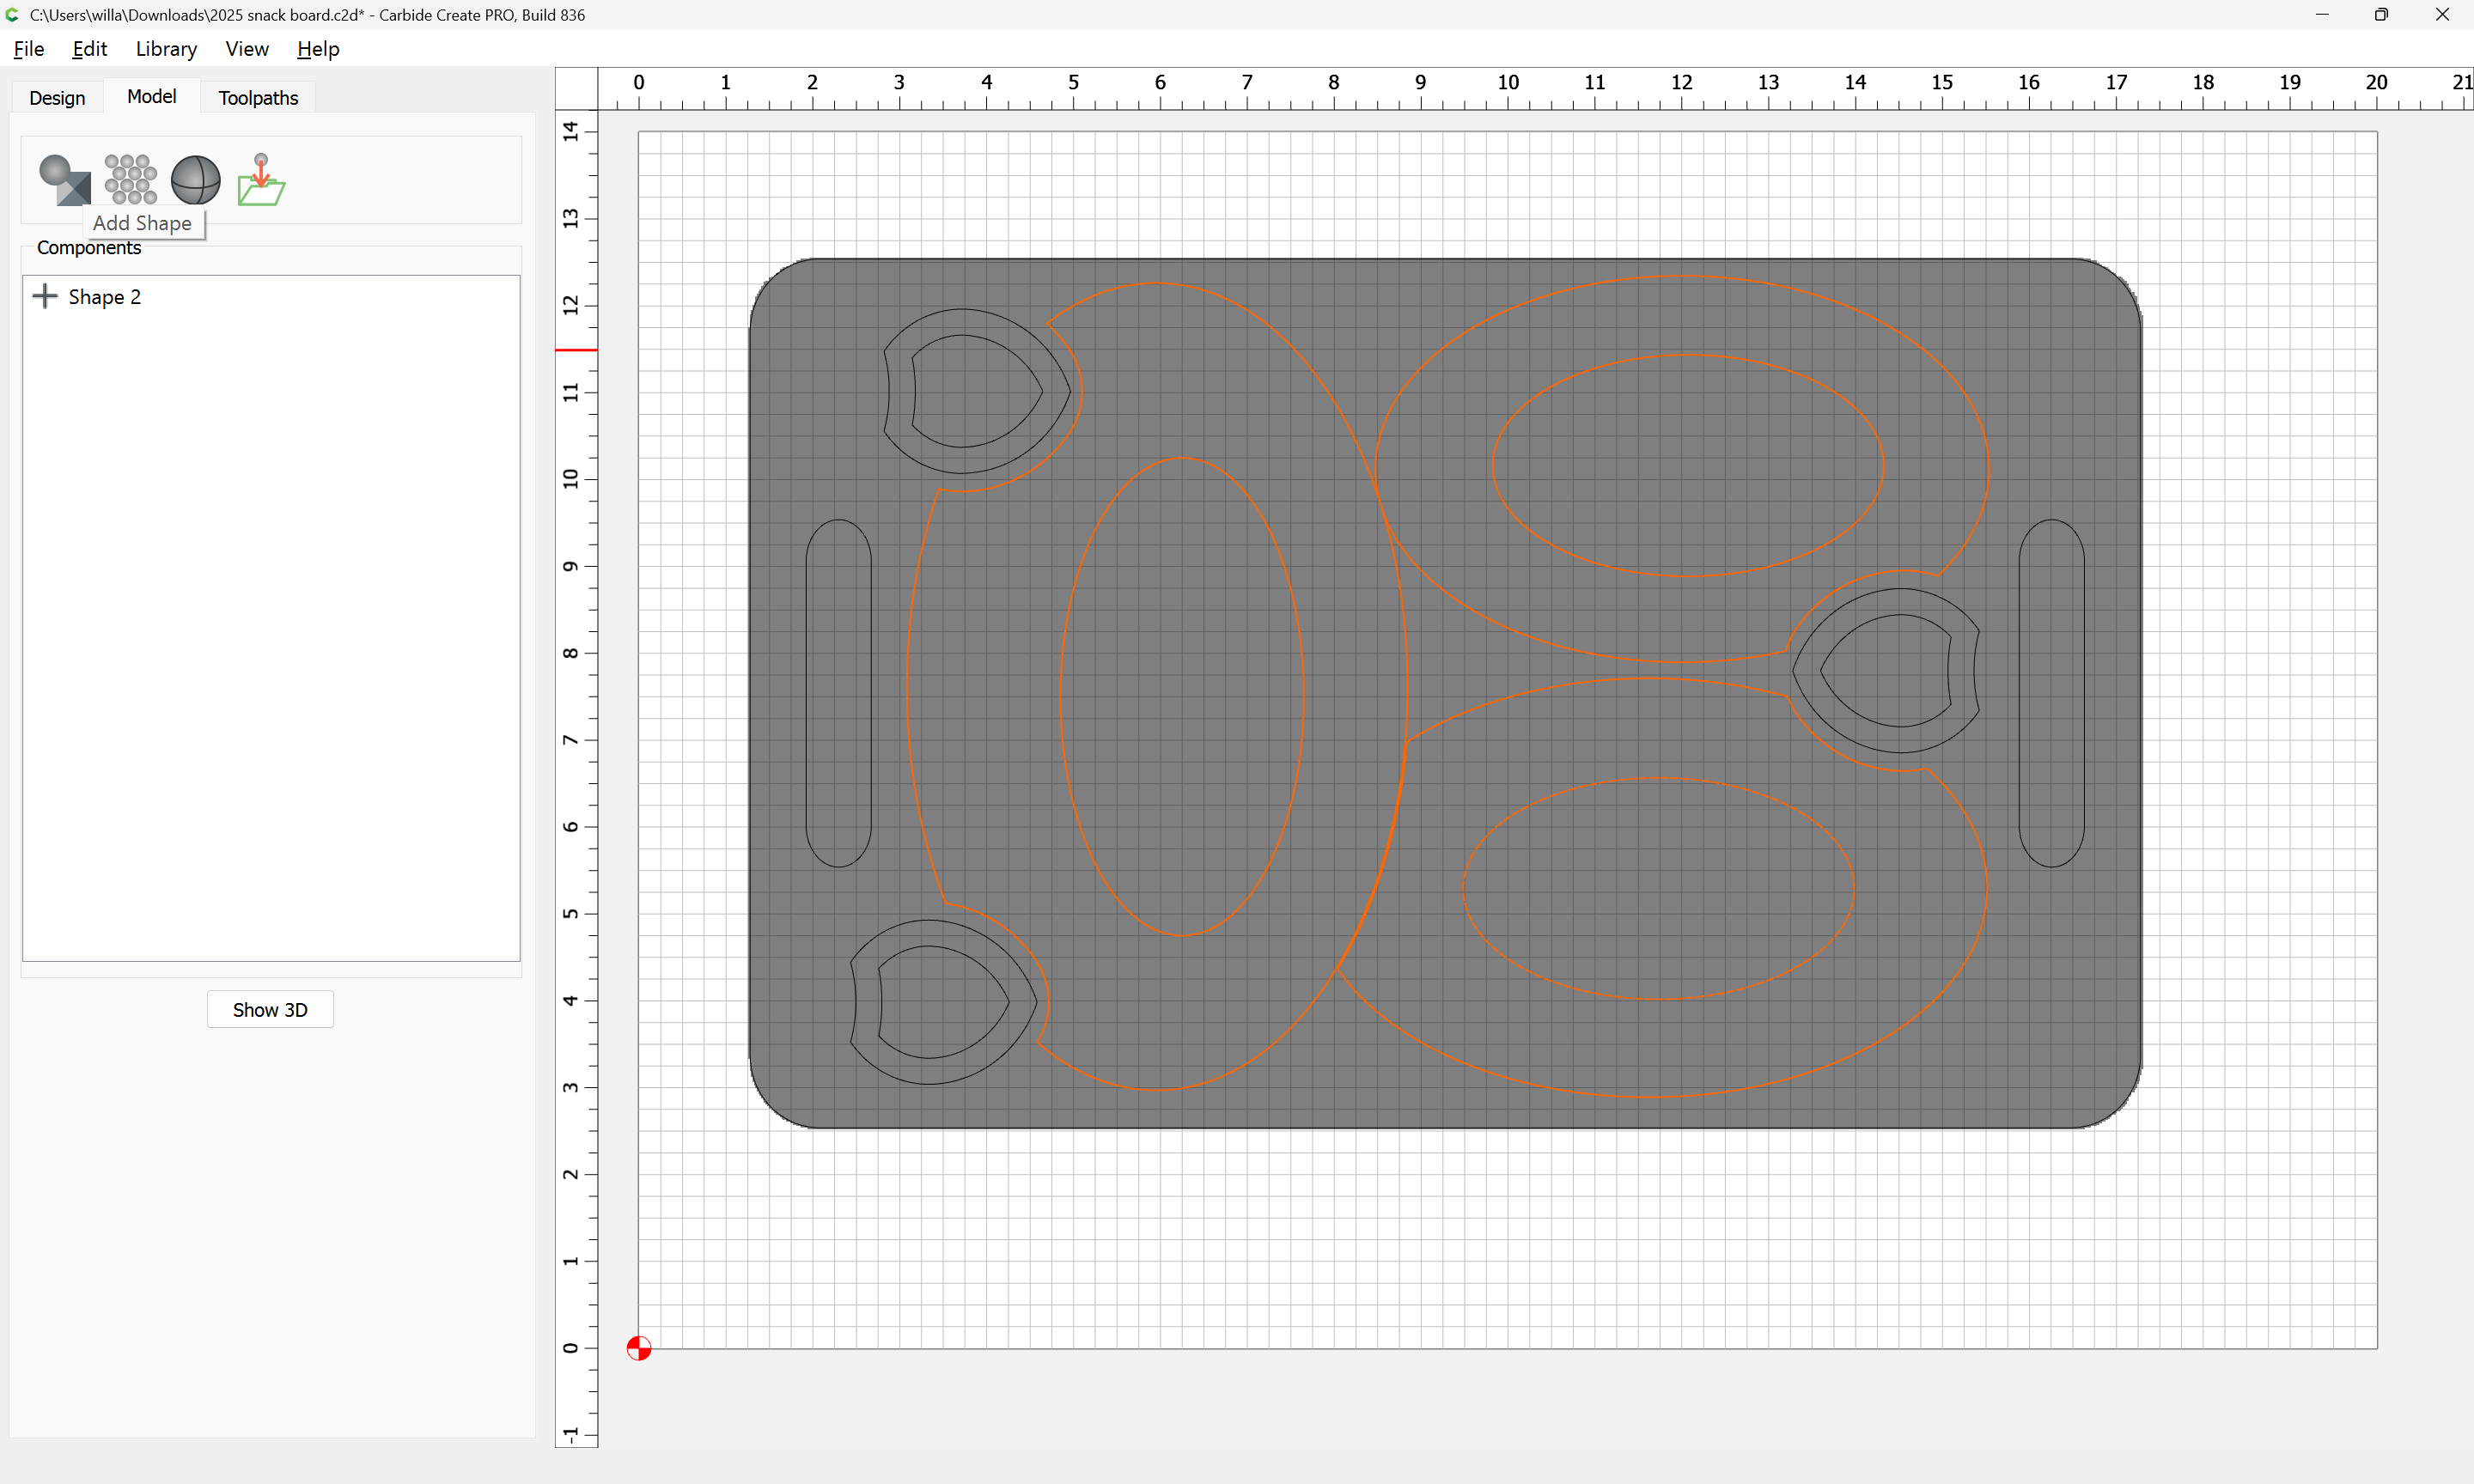The height and width of the screenshot is (1484, 2474).
Task: Click the Add Texture dots icon
Action: click(x=130, y=180)
